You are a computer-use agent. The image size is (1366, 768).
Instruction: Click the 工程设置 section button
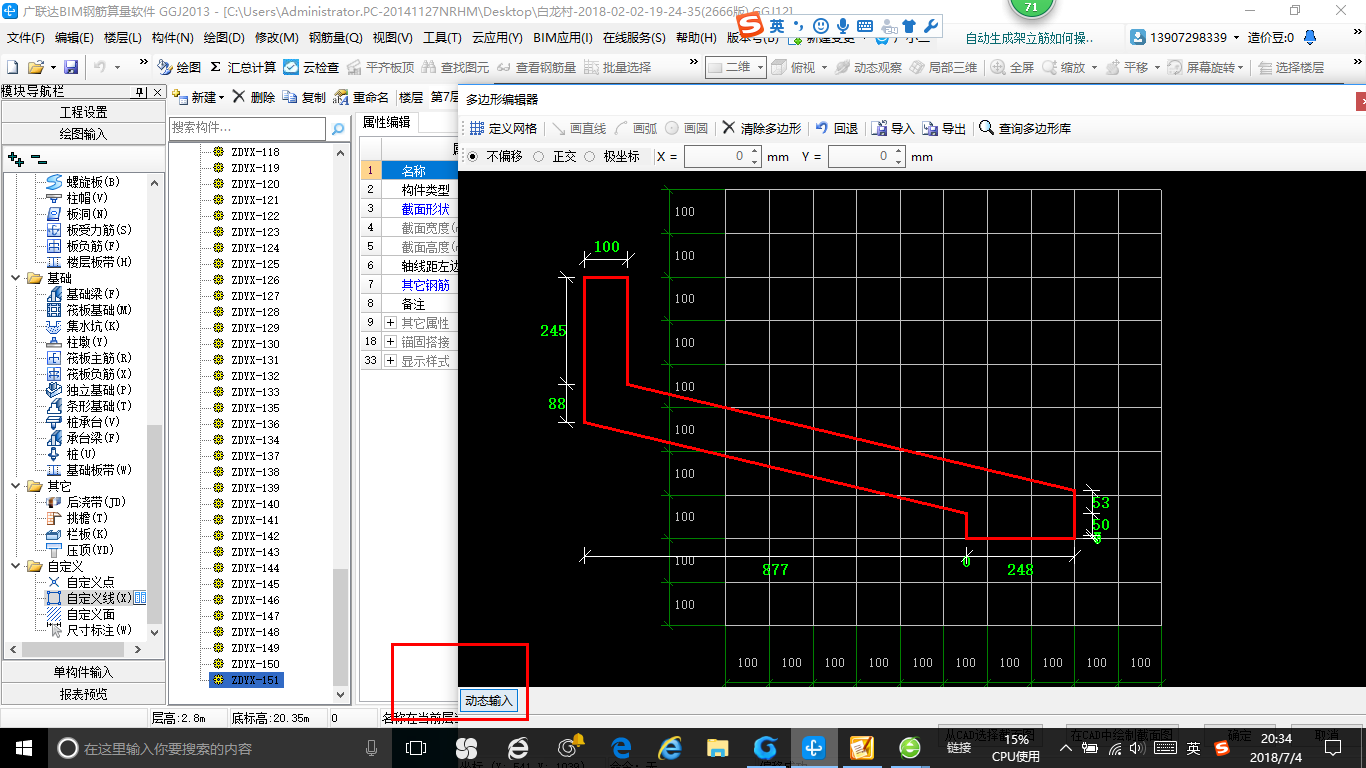tap(84, 112)
